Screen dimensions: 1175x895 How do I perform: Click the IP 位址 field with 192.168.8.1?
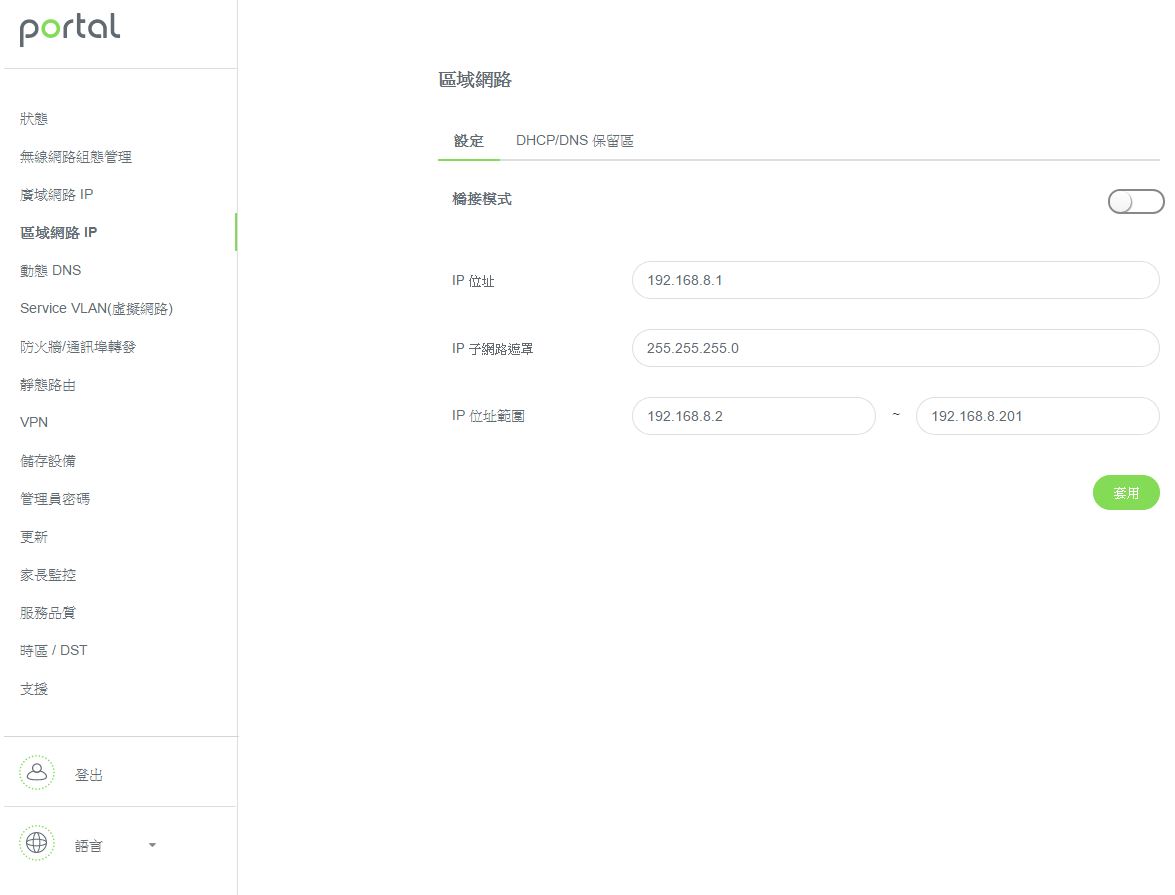[895, 280]
